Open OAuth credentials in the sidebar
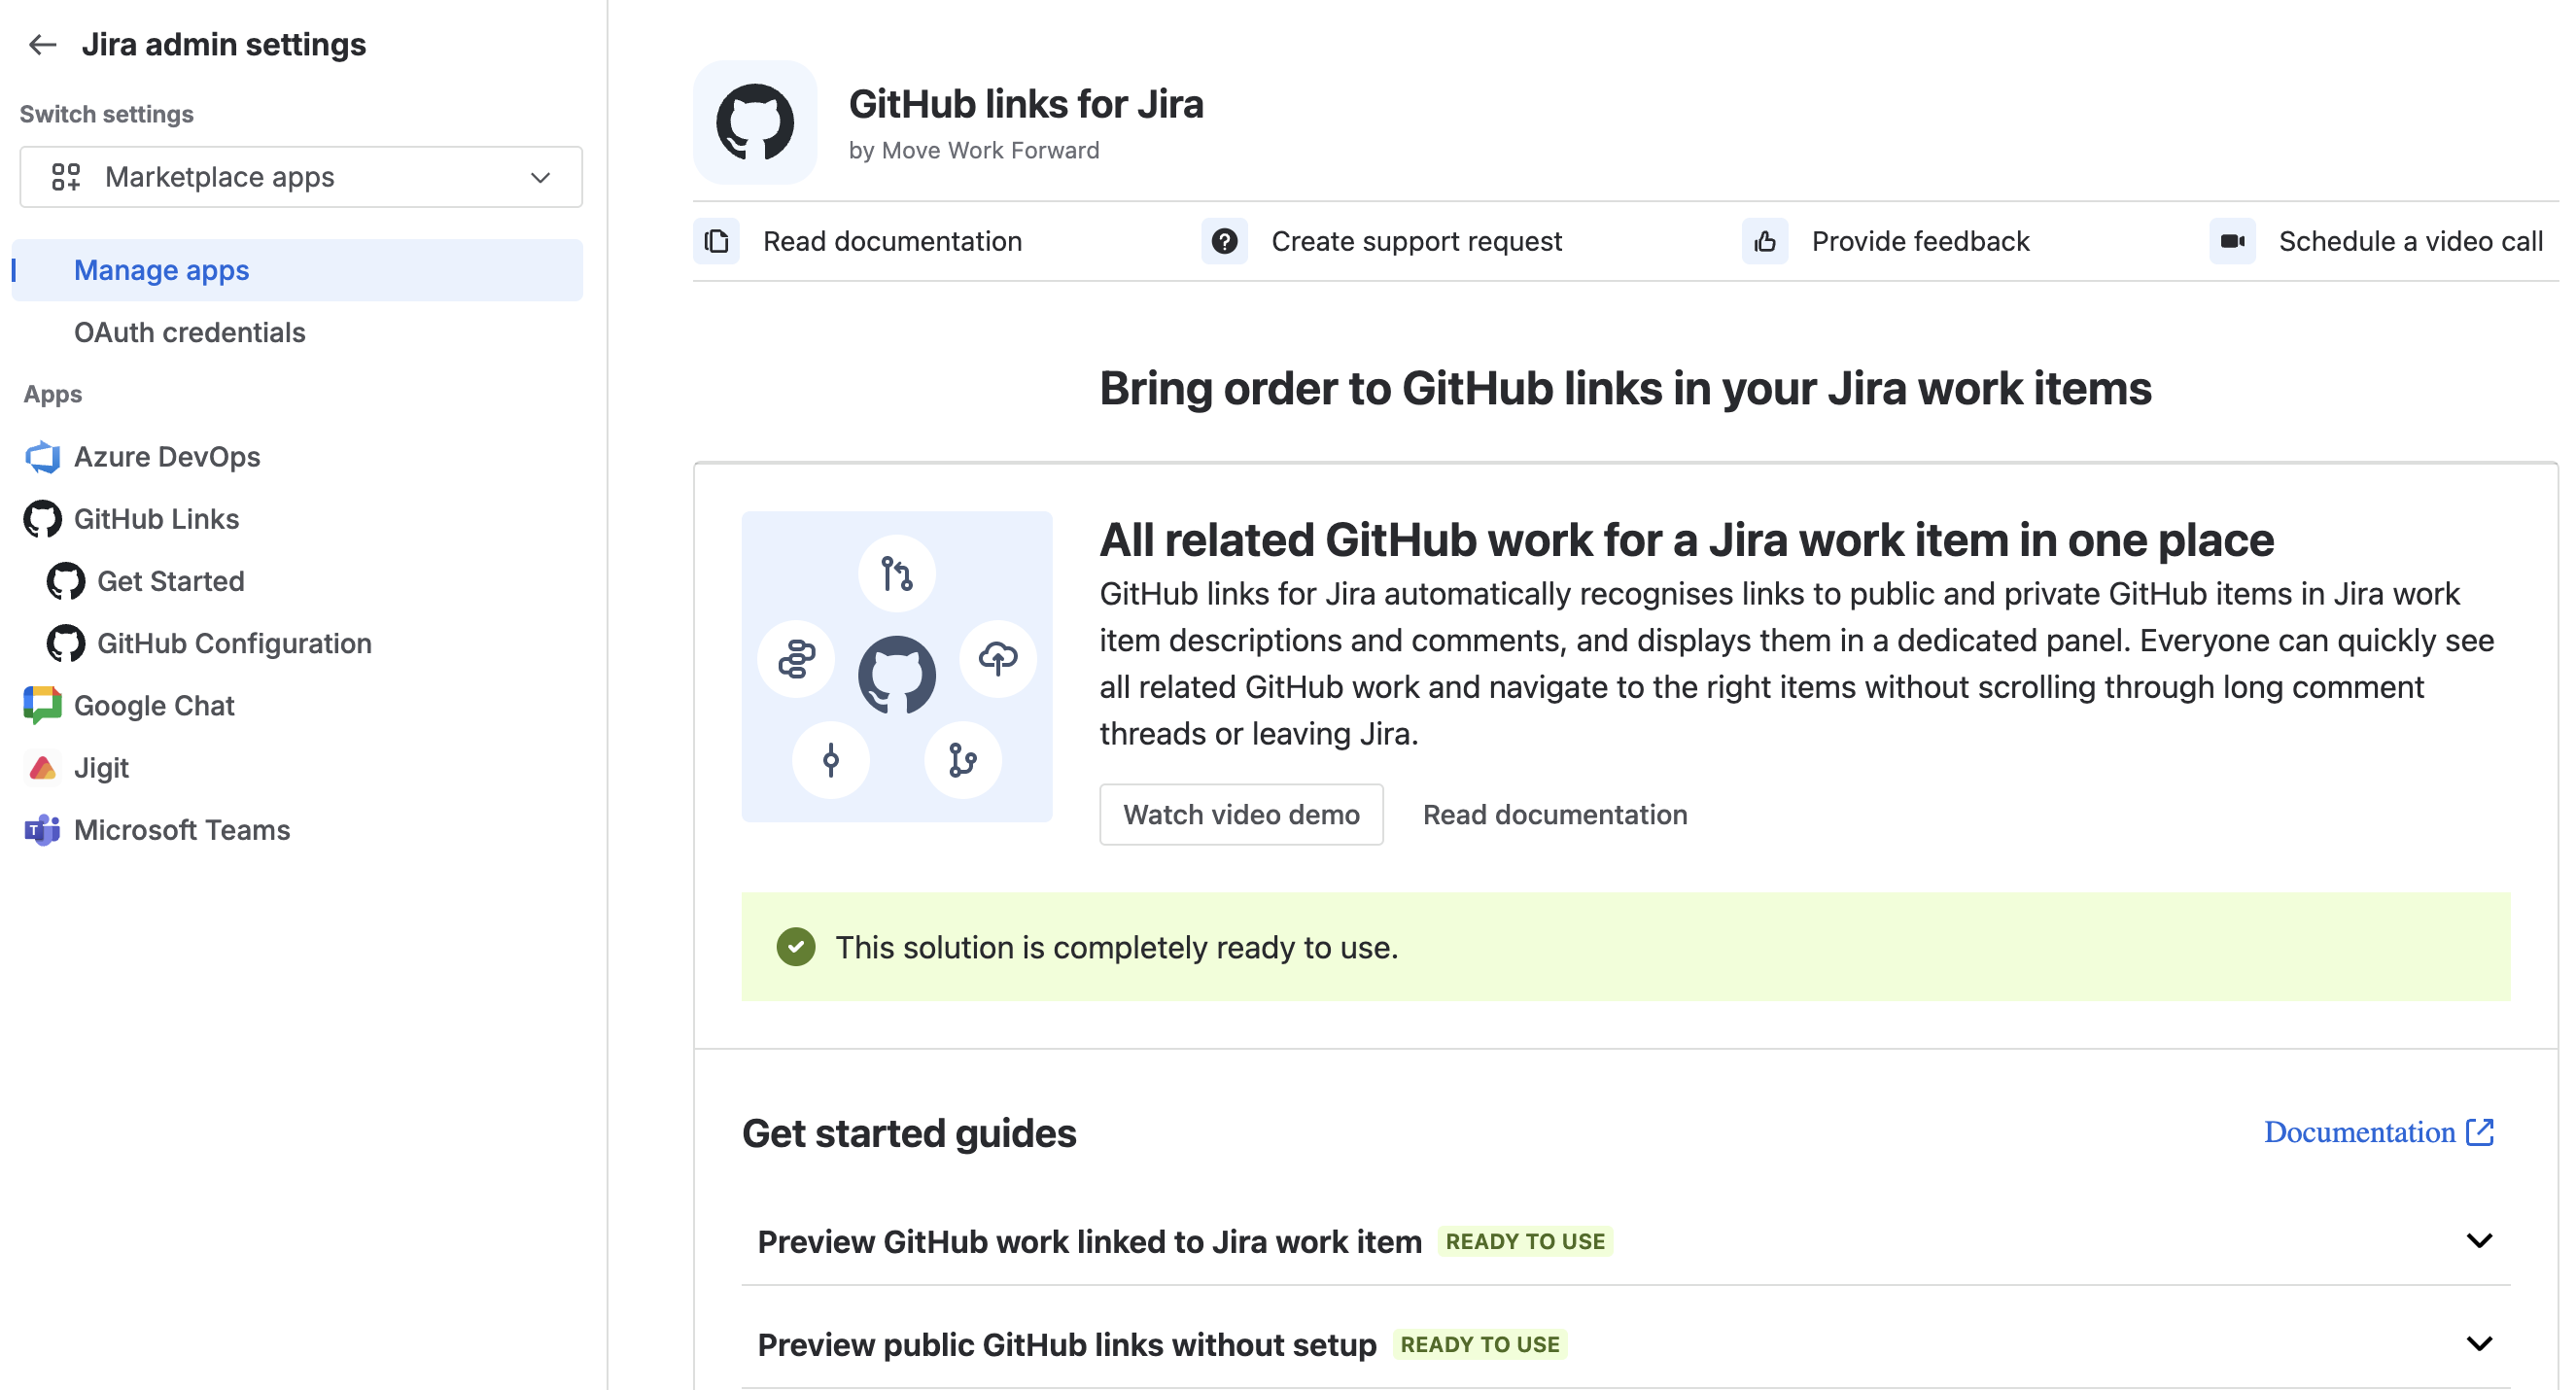 point(189,332)
